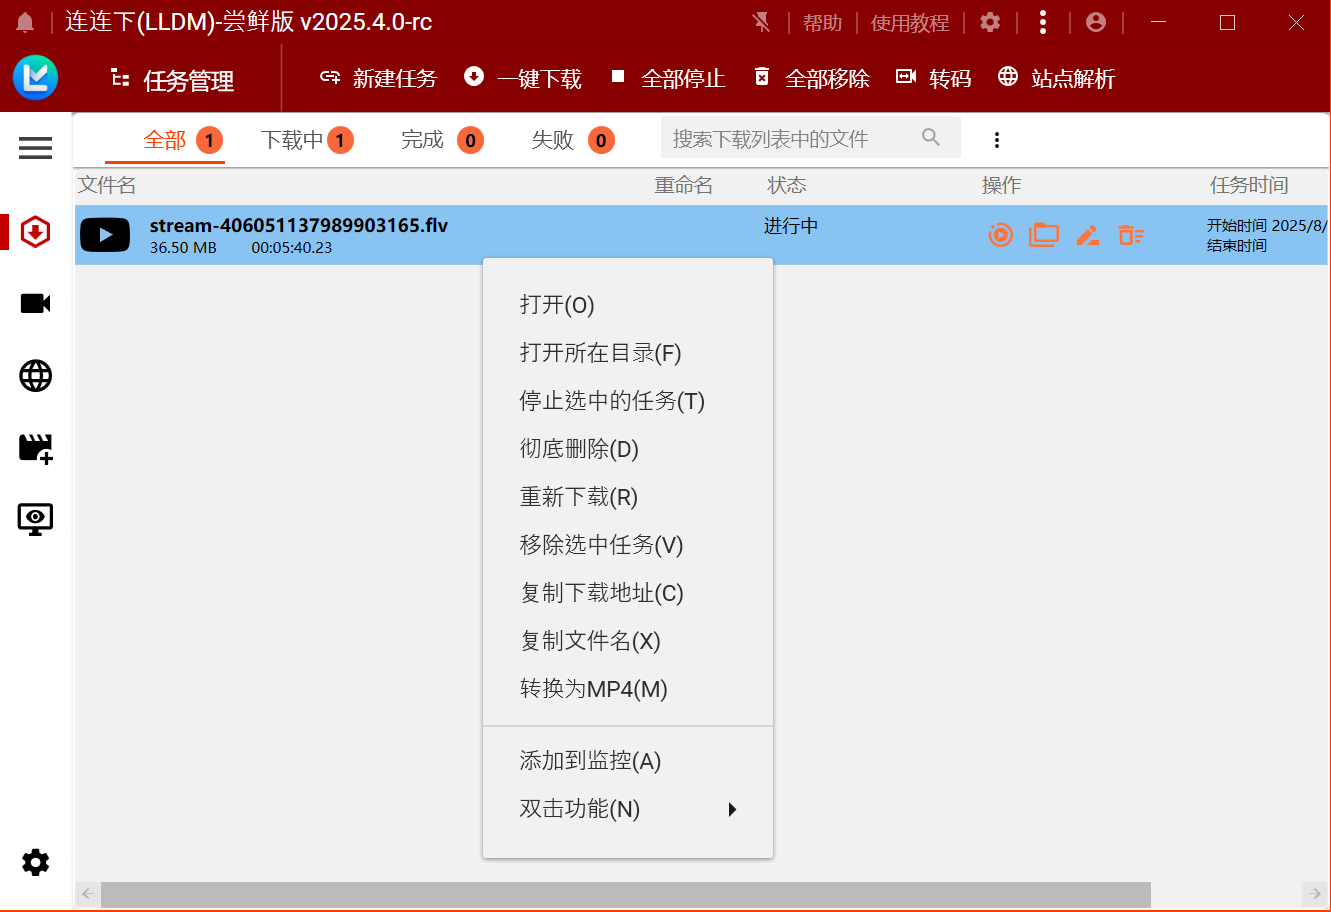Screen dimensions: 1331x912
Task: Open the live recording camera icon in sidebar
Action: (x=35, y=303)
